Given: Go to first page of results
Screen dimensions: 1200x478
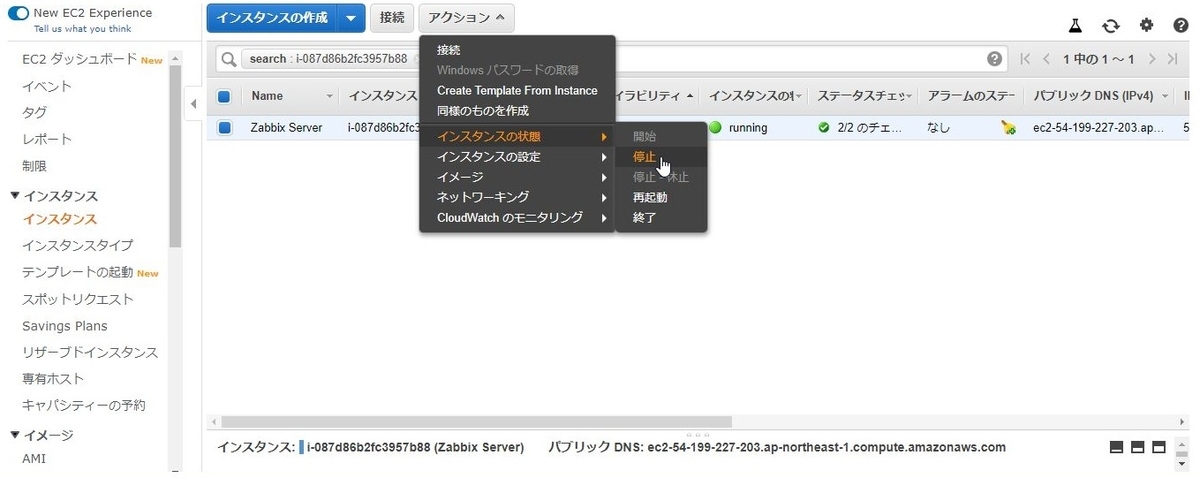Looking at the screenshot, I should (x=1025, y=59).
